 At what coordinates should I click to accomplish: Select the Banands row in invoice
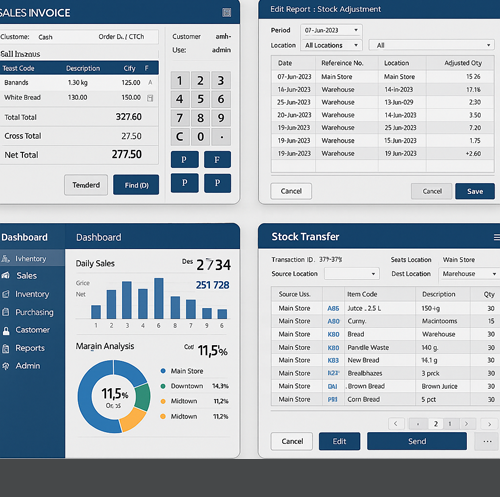[79, 83]
